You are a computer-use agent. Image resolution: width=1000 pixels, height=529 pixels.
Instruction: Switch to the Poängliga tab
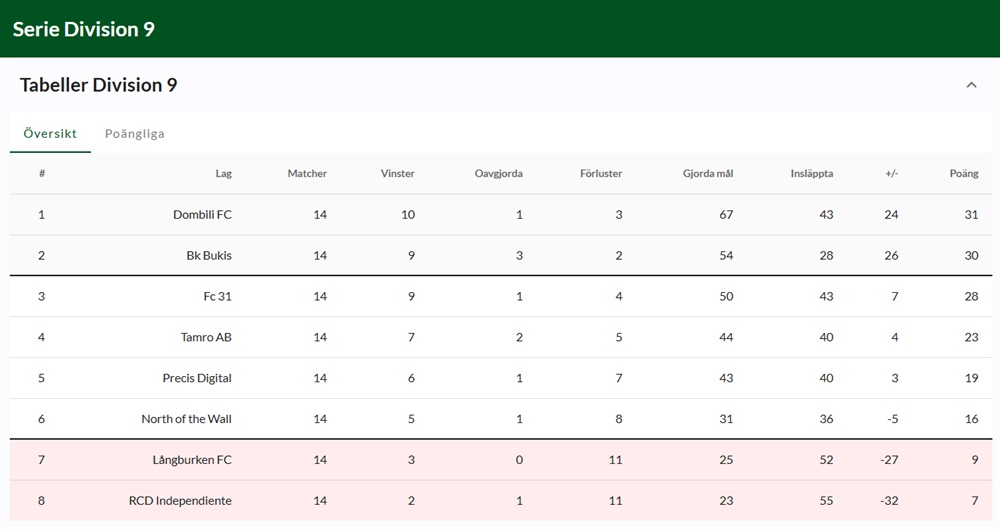pyautogui.click(x=135, y=133)
